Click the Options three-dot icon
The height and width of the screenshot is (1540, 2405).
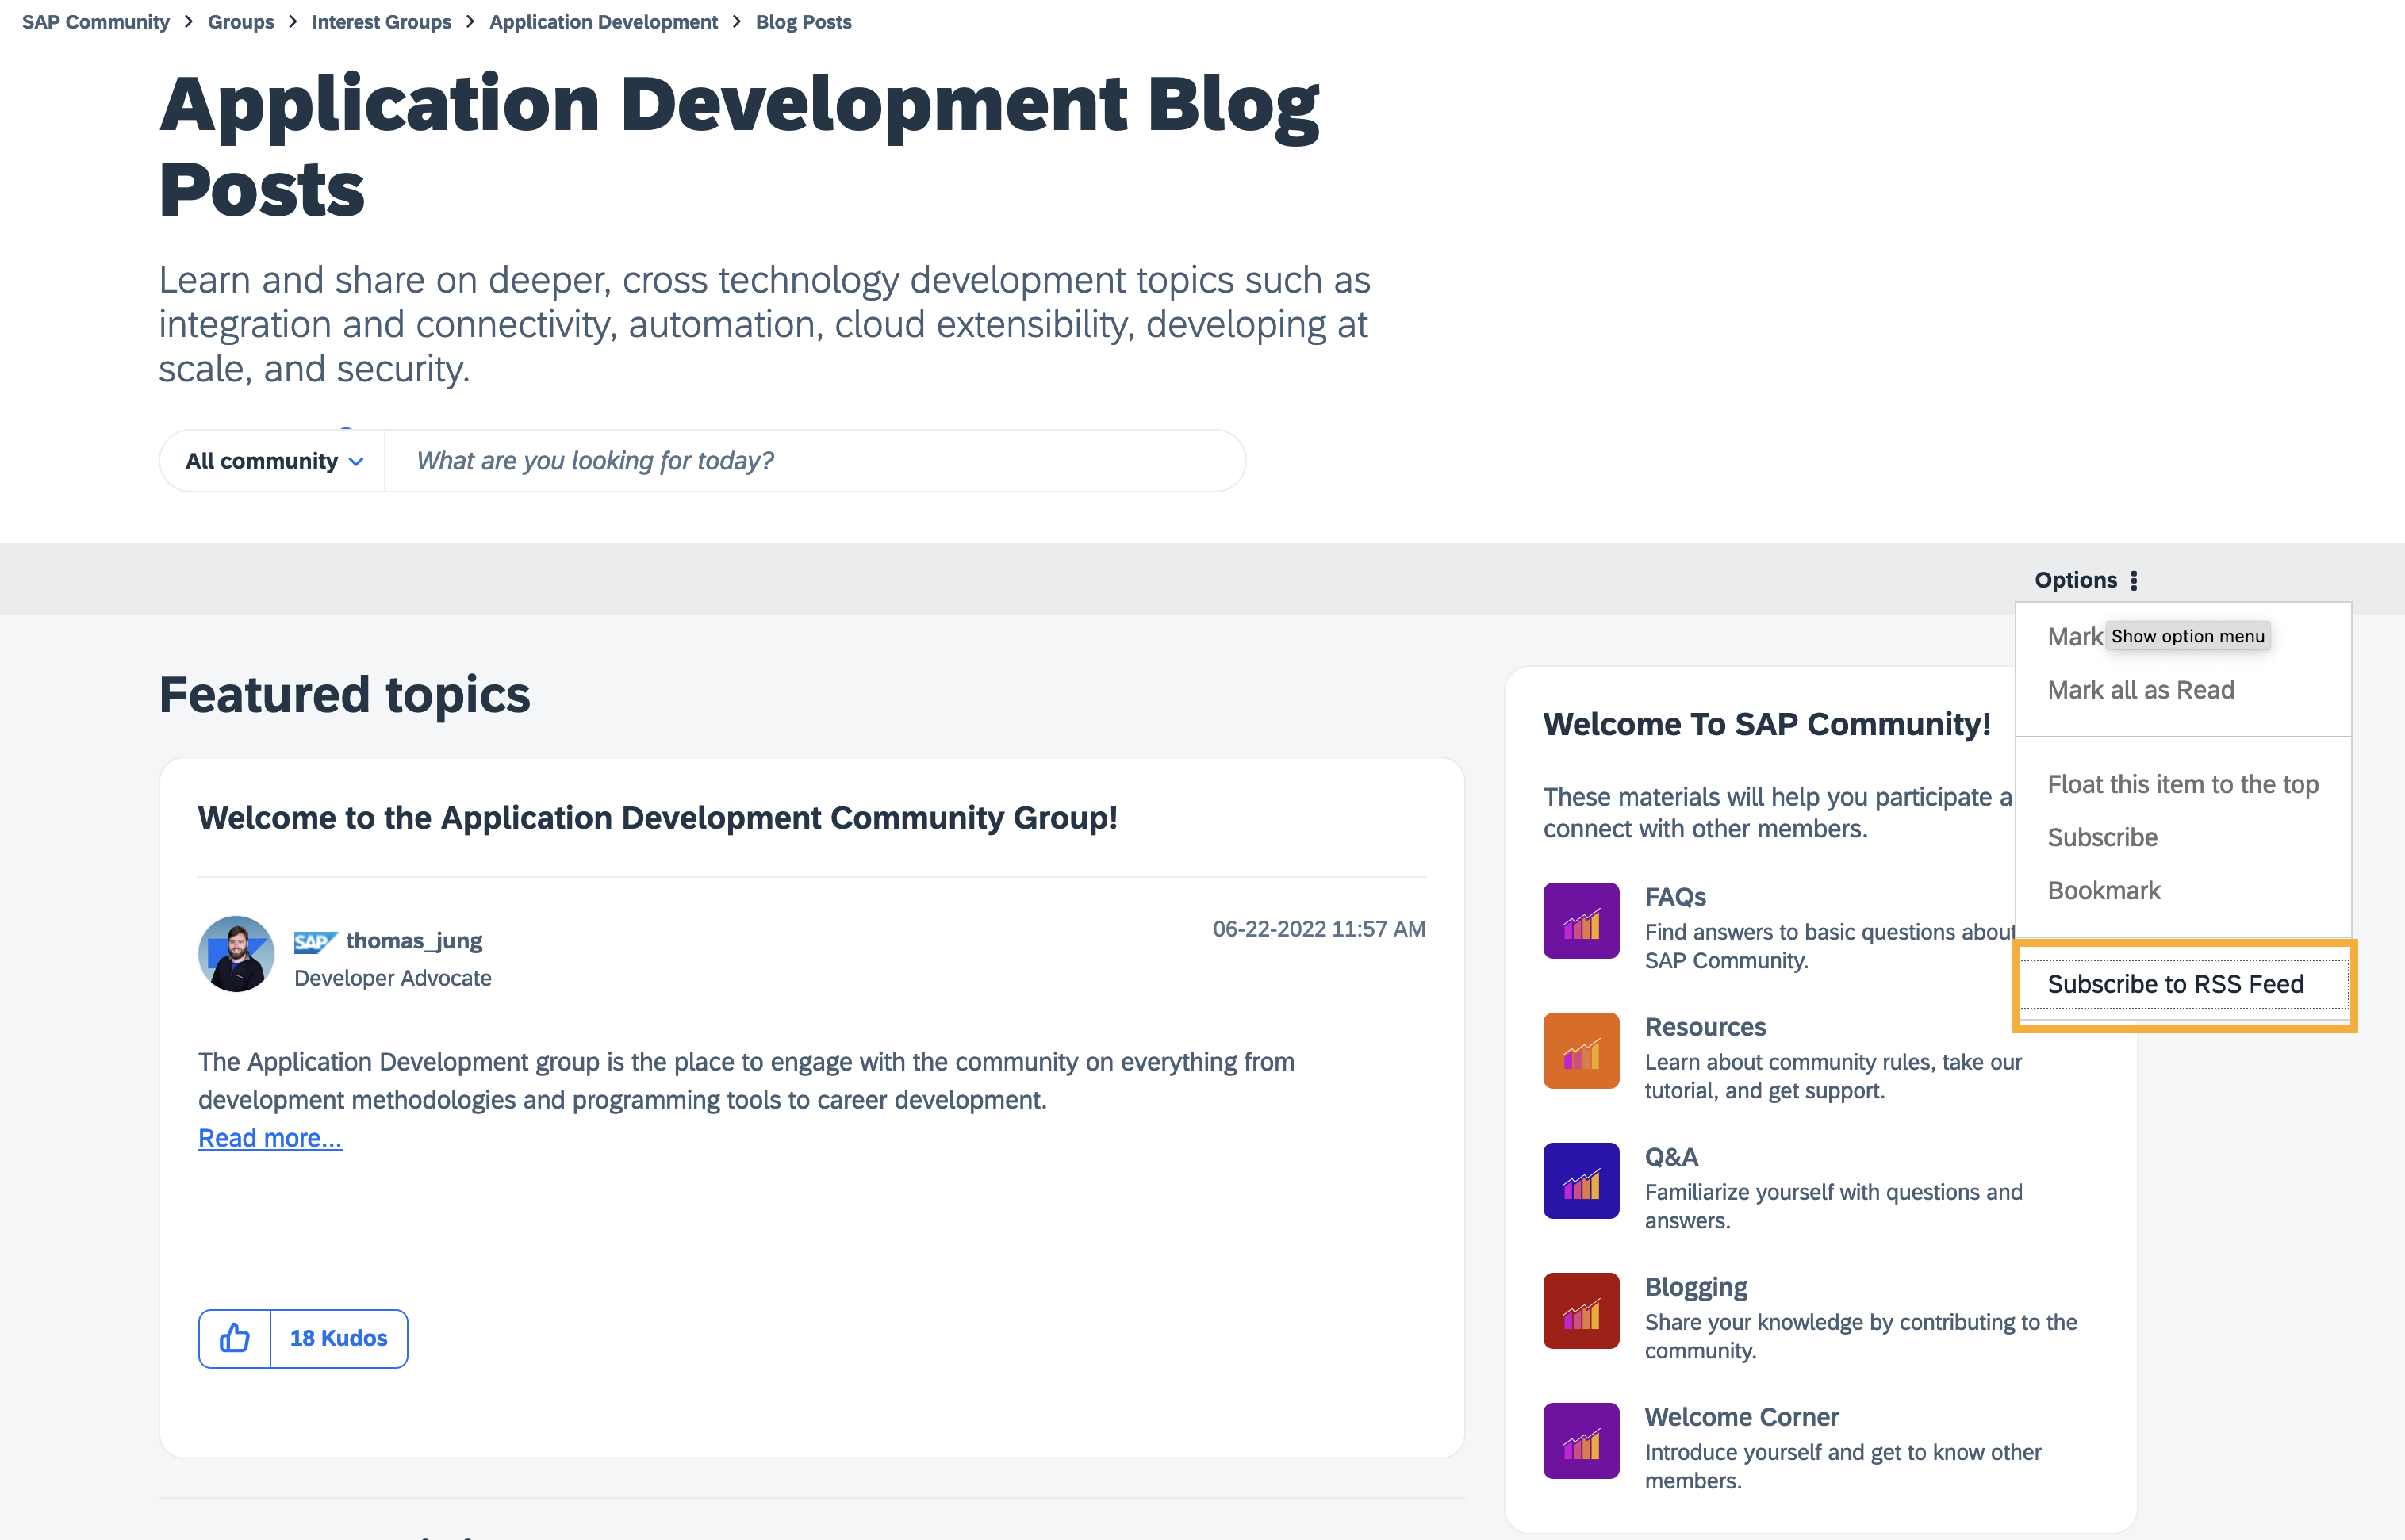pyautogui.click(x=2134, y=579)
